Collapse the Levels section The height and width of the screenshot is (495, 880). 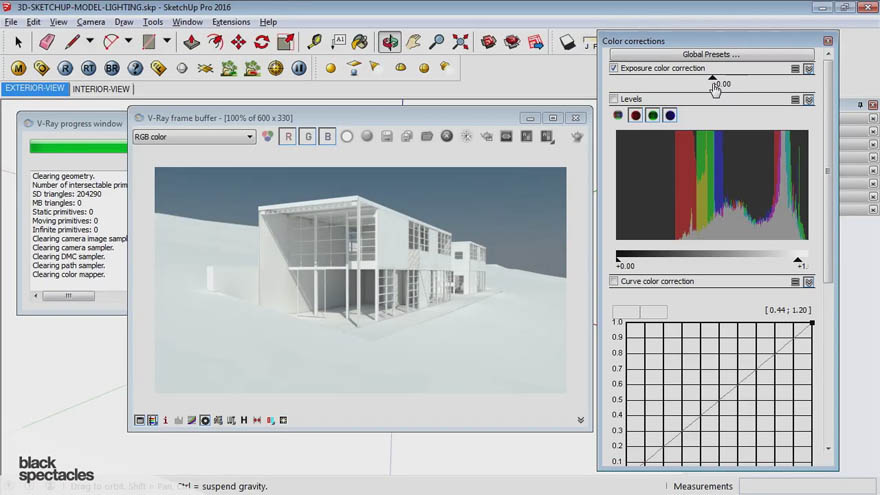click(809, 99)
